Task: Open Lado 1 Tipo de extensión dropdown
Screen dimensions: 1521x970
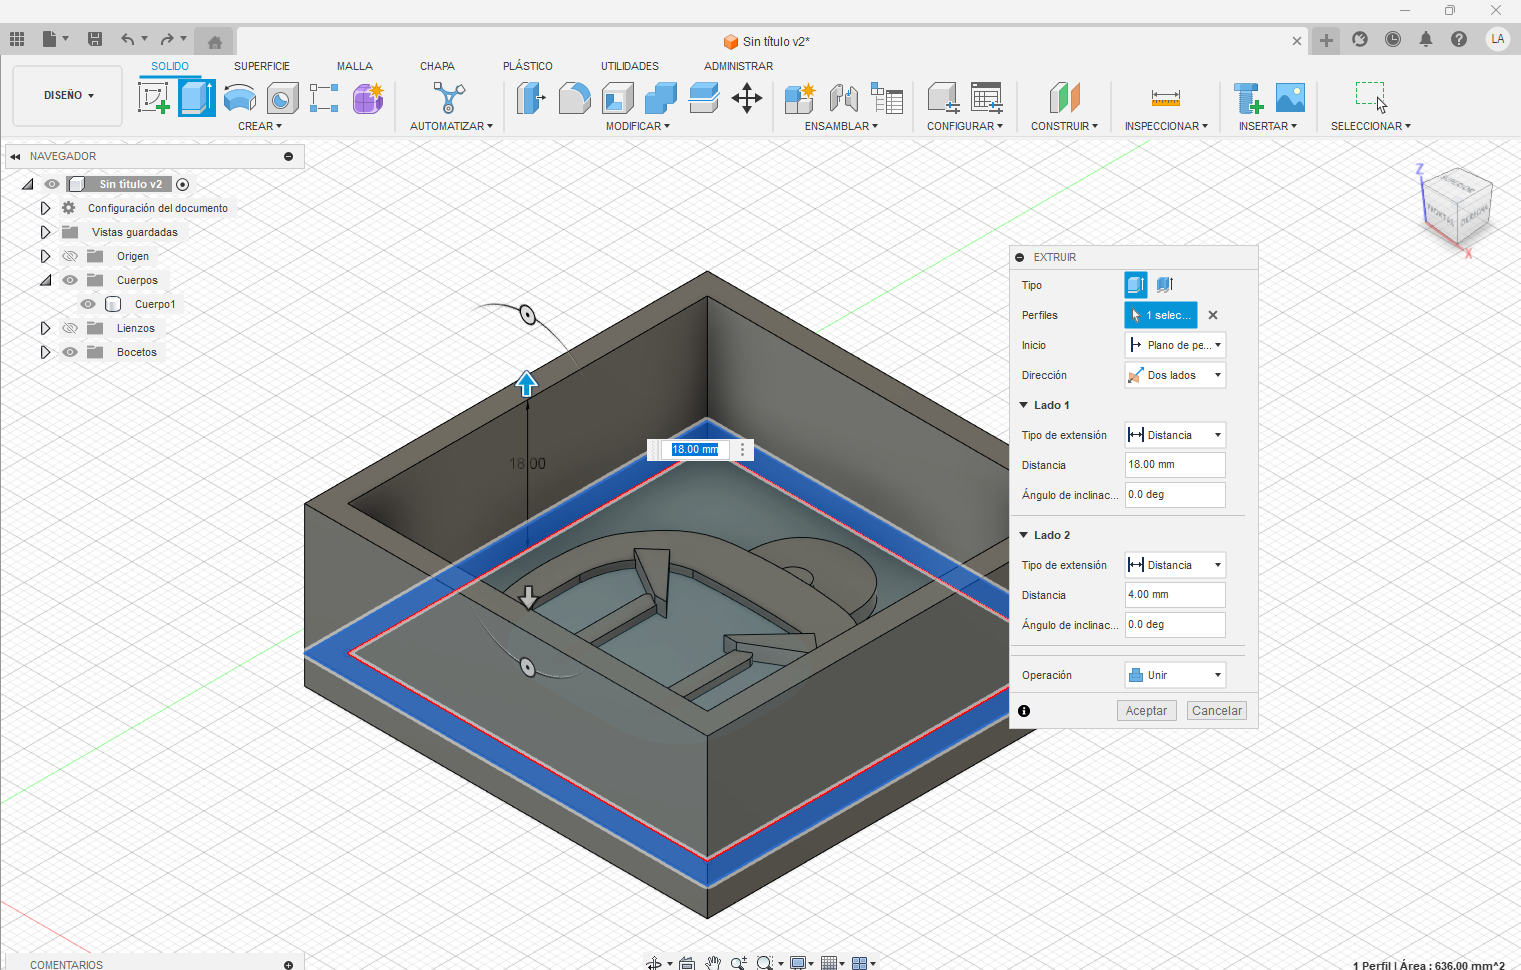Action: tap(1175, 435)
